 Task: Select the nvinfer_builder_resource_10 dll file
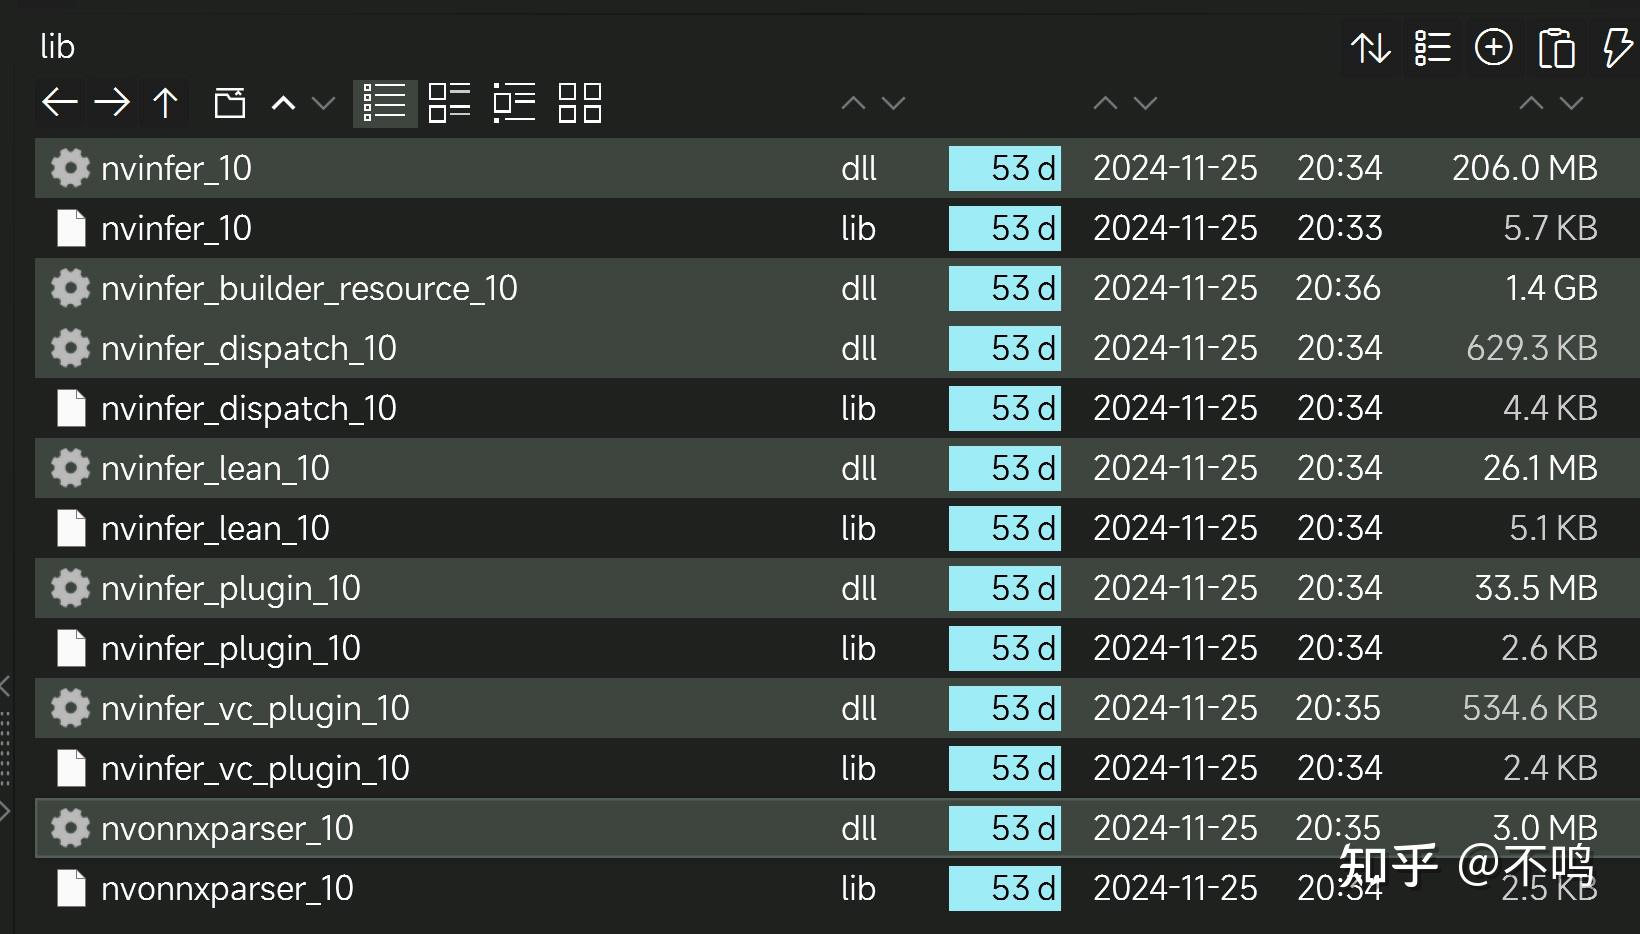tap(309, 288)
